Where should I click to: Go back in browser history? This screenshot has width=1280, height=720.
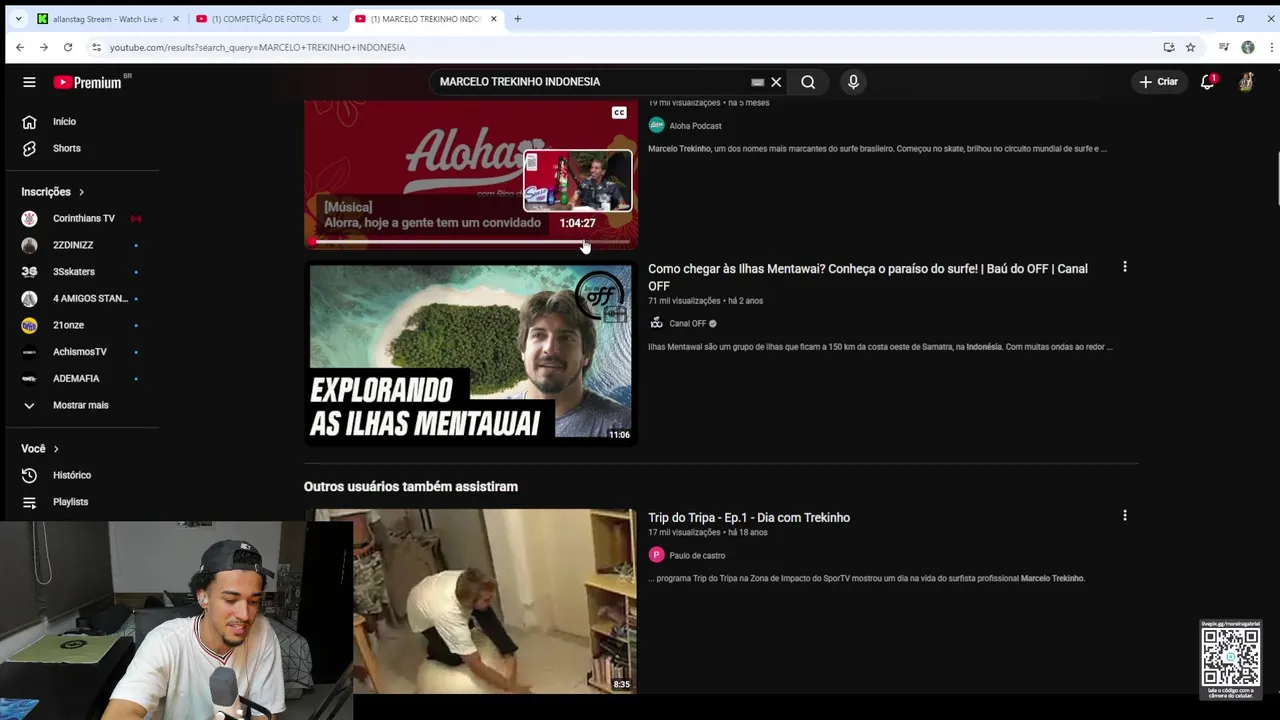(20, 47)
